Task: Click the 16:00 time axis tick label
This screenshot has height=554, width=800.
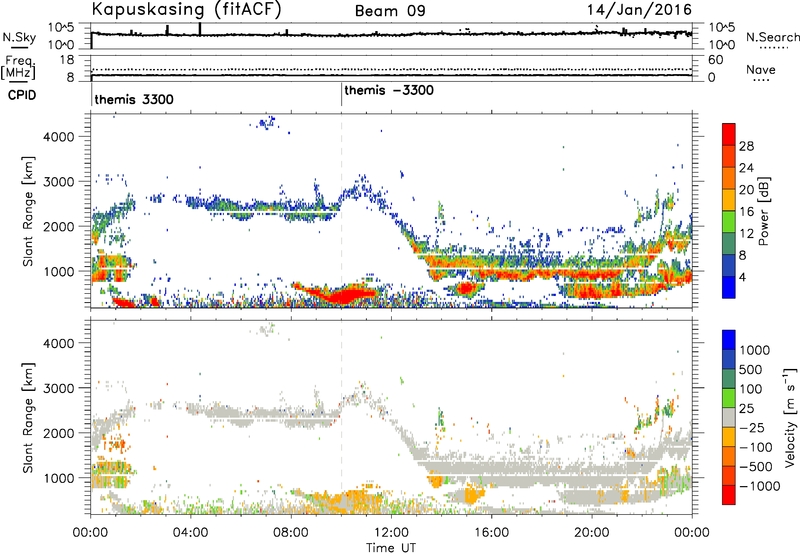Action: (x=491, y=533)
